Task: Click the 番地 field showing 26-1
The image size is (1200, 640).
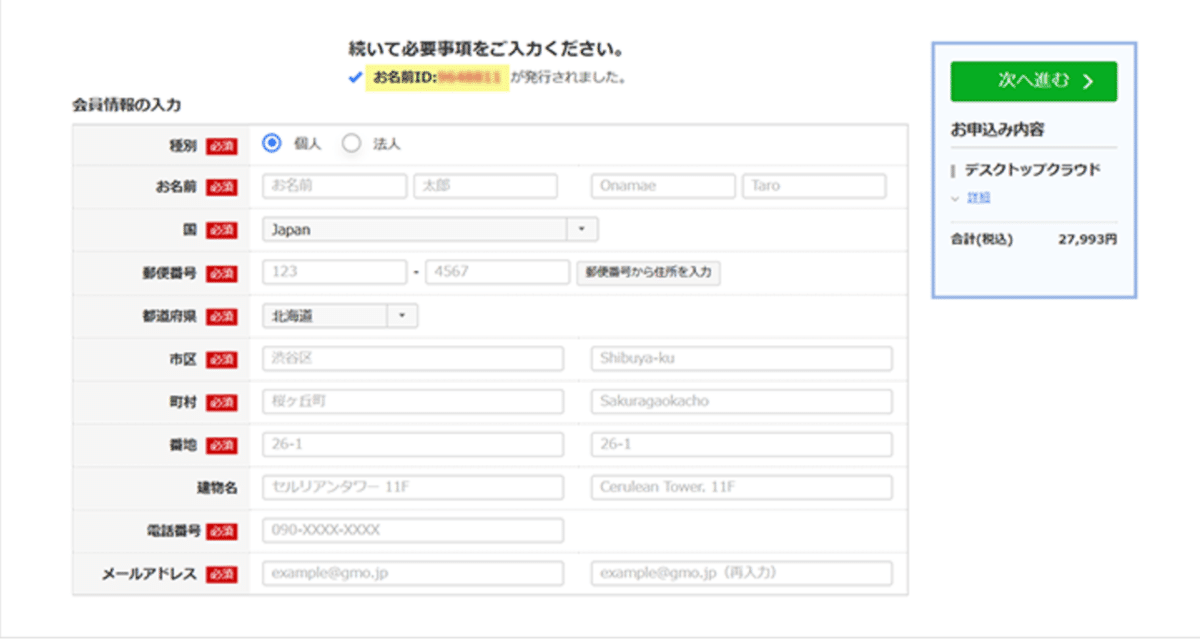Action: [x=412, y=444]
